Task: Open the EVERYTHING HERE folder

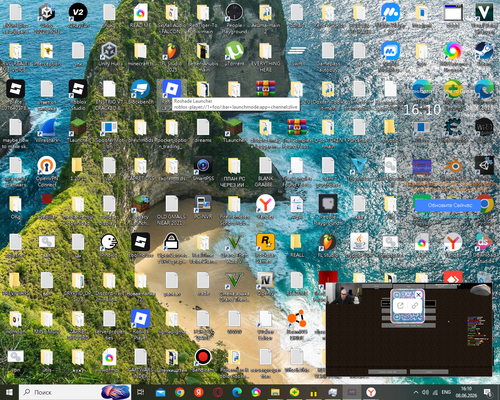Action: (x=265, y=52)
